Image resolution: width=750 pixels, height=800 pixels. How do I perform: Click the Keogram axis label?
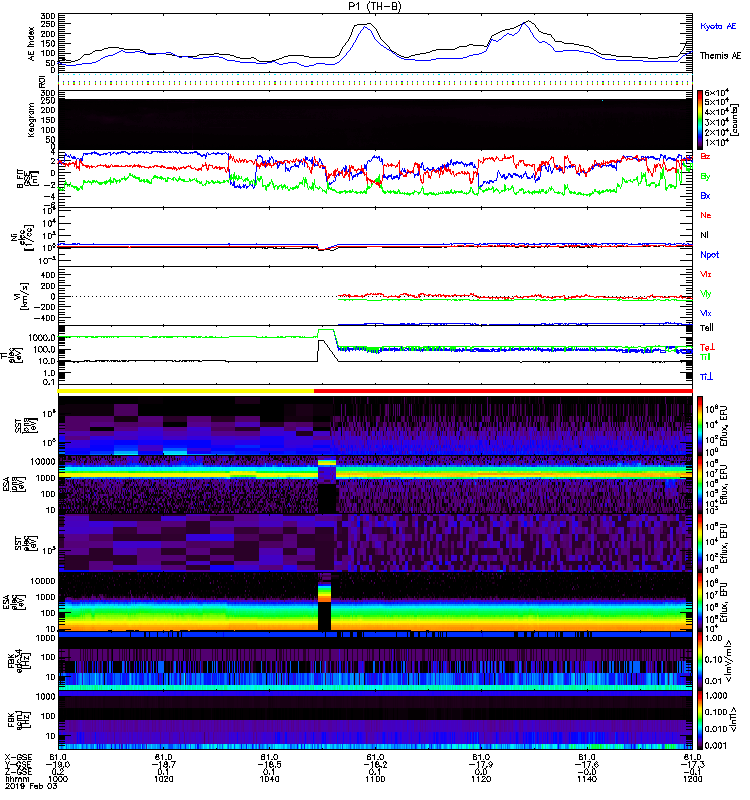point(31,120)
